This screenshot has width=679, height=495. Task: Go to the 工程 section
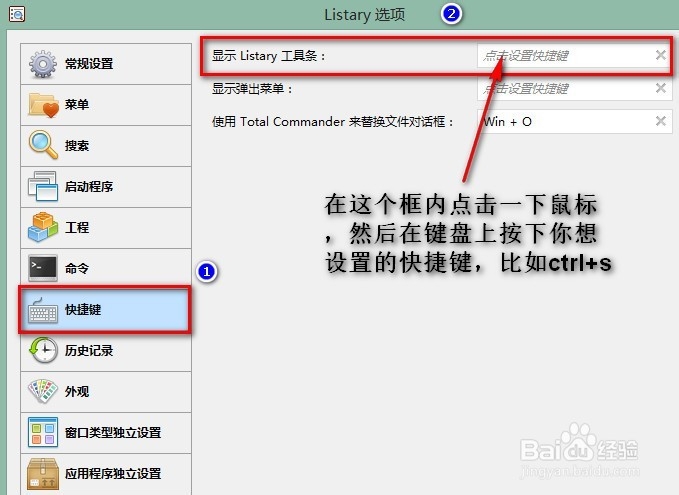click(x=106, y=228)
